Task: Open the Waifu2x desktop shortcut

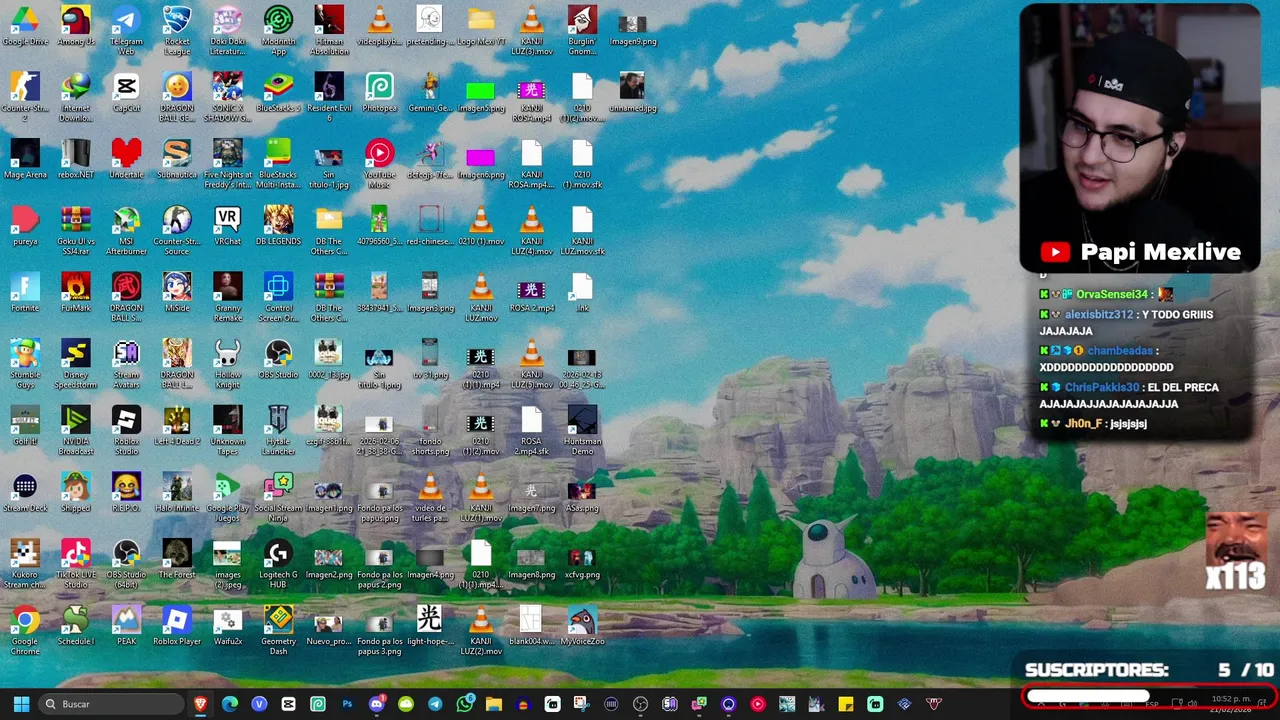Action: [227, 627]
